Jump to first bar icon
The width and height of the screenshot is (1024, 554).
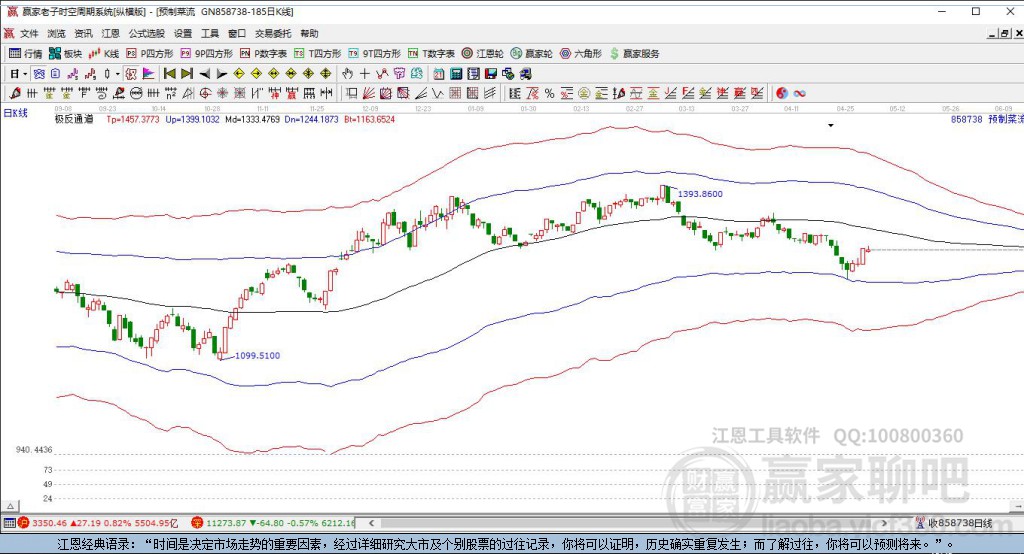click(x=170, y=74)
